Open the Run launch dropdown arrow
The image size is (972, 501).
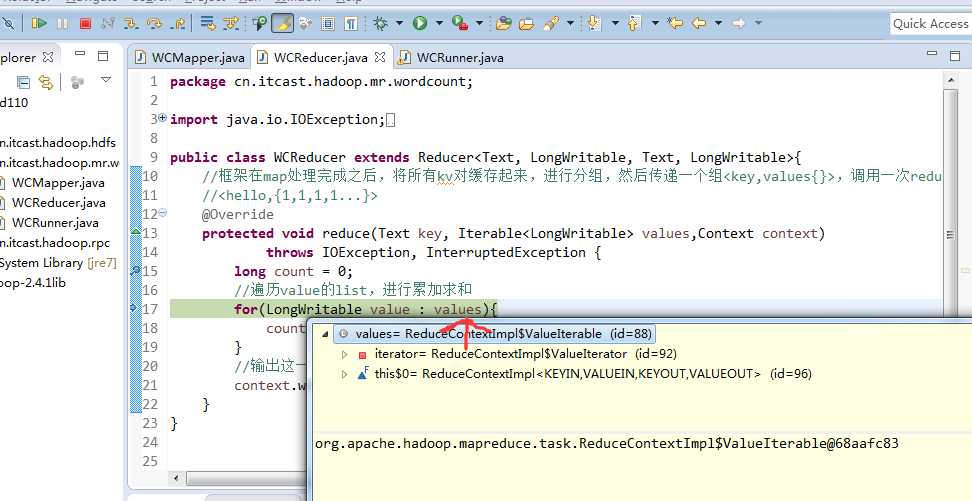pyautogui.click(x=439, y=24)
